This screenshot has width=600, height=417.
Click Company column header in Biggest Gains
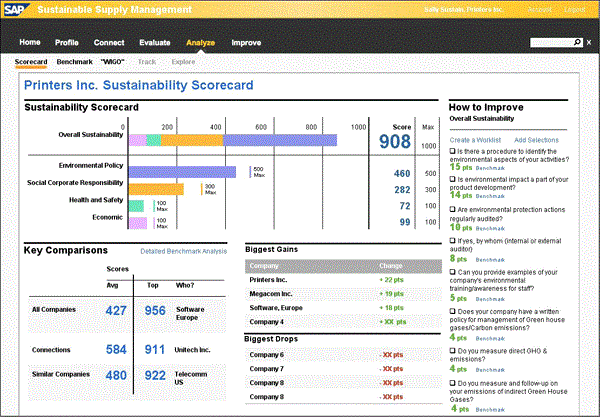click(264, 266)
